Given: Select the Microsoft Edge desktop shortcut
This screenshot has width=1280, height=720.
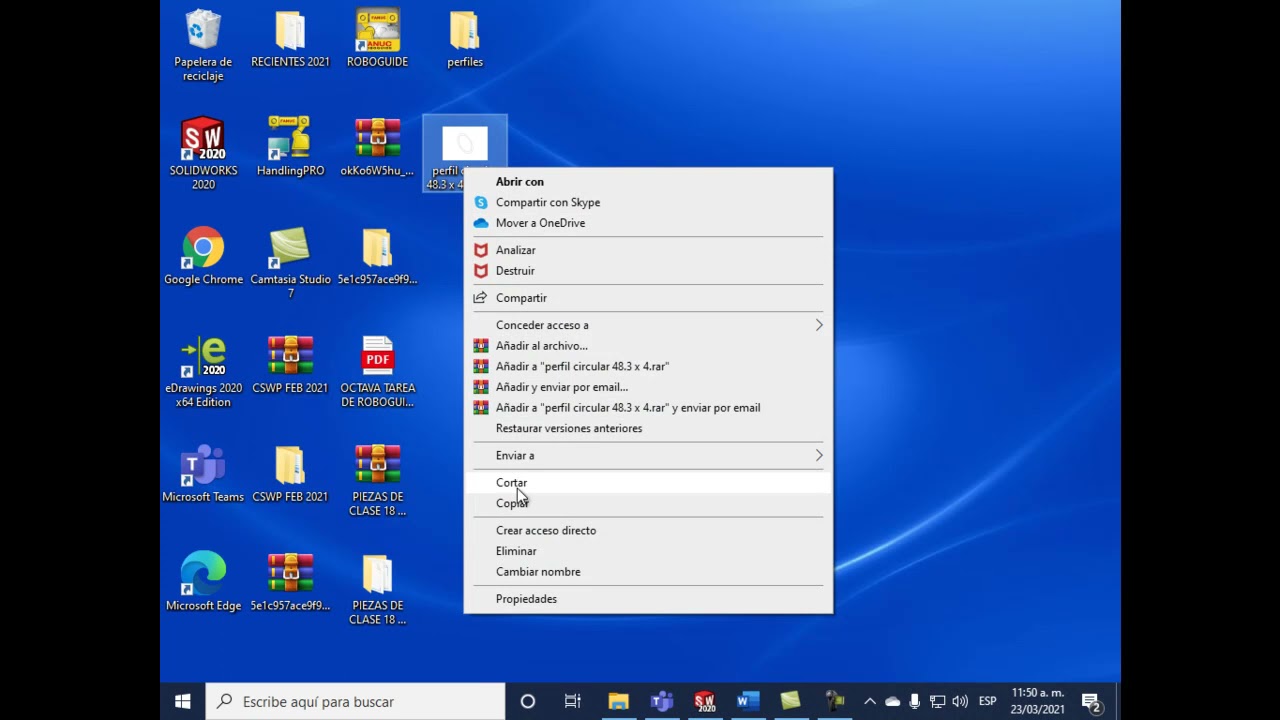Looking at the screenshot, I should (x=203, y=582).
